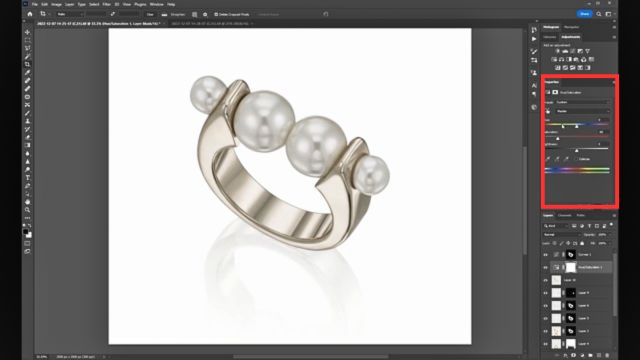
Task: Add a Curves adjustment from Adjustments panel
Action: tap(573, 51)
